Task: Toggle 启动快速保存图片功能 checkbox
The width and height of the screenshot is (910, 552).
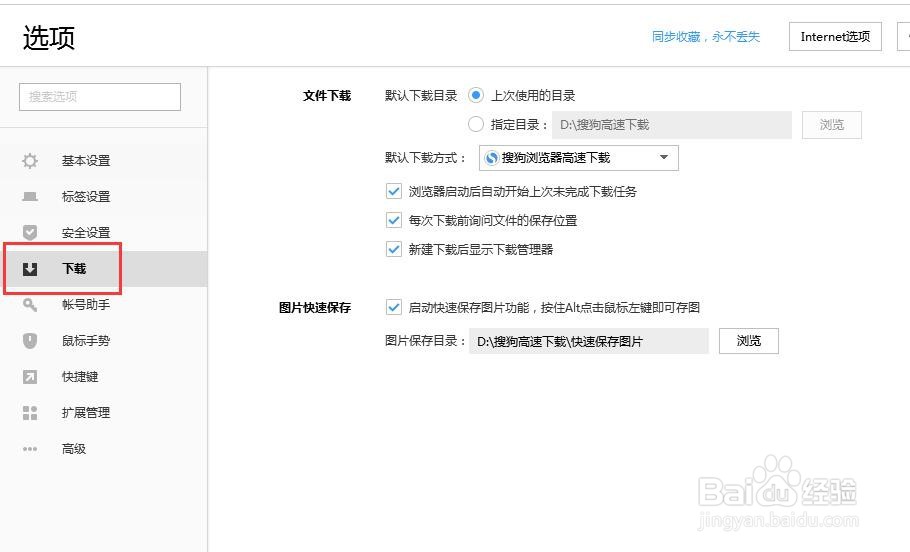Action: (x=393, y=308)
